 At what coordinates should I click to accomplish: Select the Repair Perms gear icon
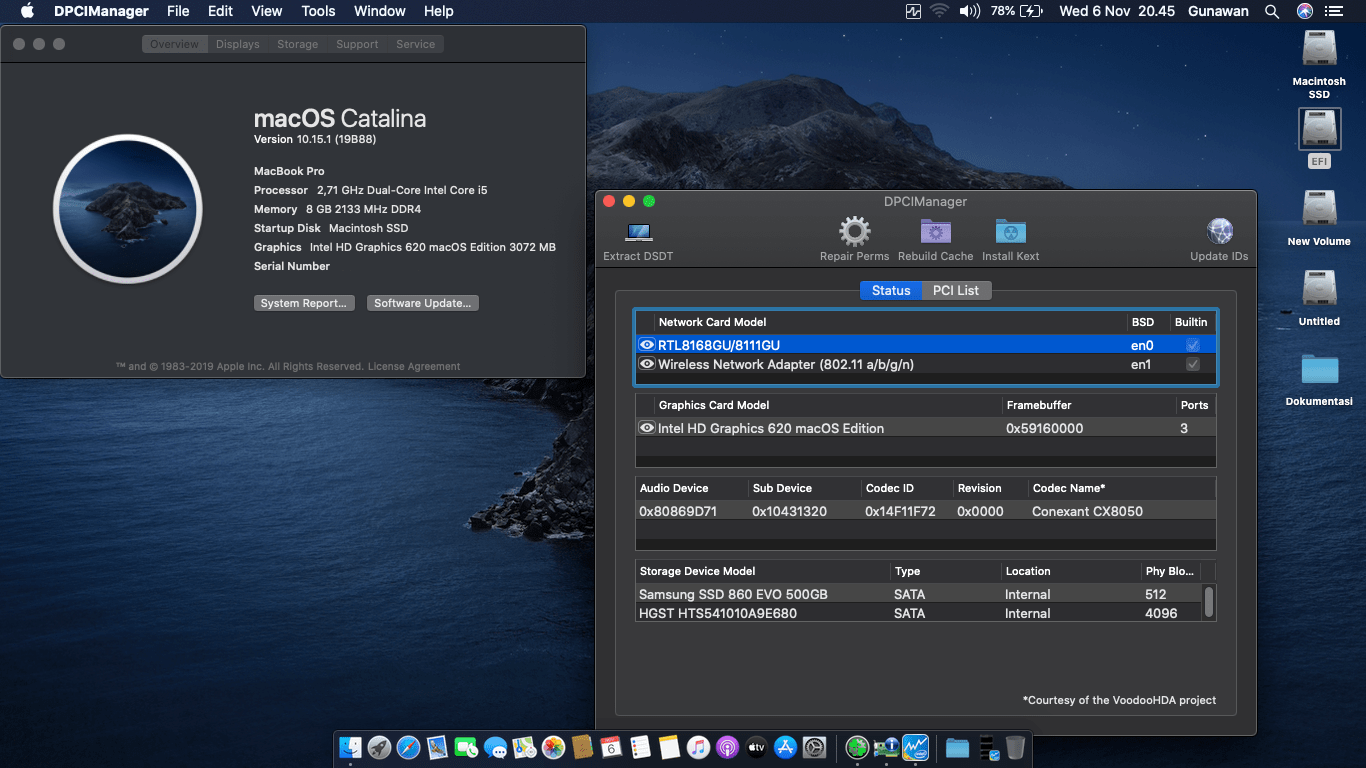tap(854, 231)
